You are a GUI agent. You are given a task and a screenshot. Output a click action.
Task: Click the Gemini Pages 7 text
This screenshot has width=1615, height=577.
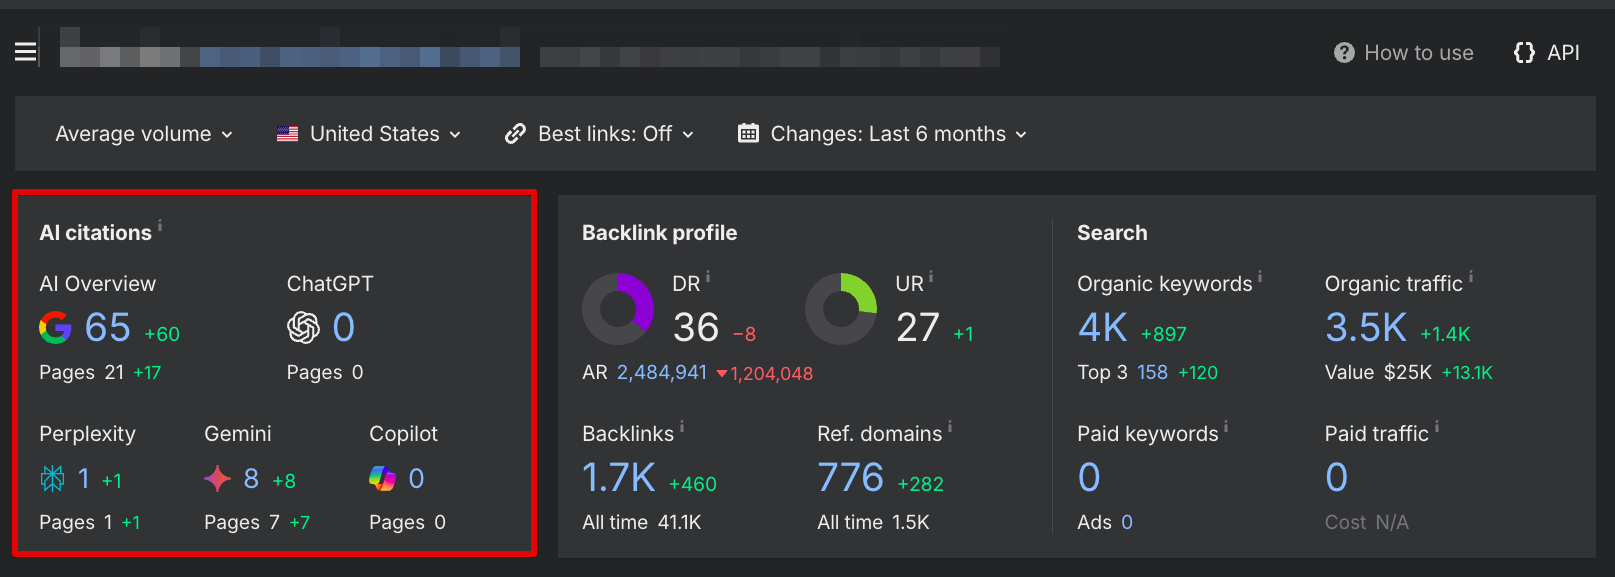(242, 522)
